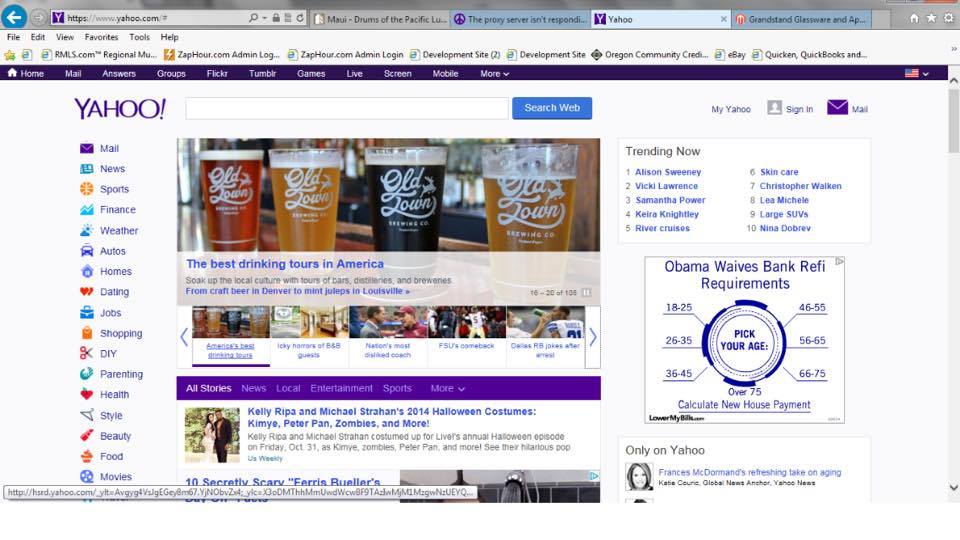Open the Kelly Ripa Halloween Costumes story
The height and width of the screenshot is (540, 960).
coord(391,418)
